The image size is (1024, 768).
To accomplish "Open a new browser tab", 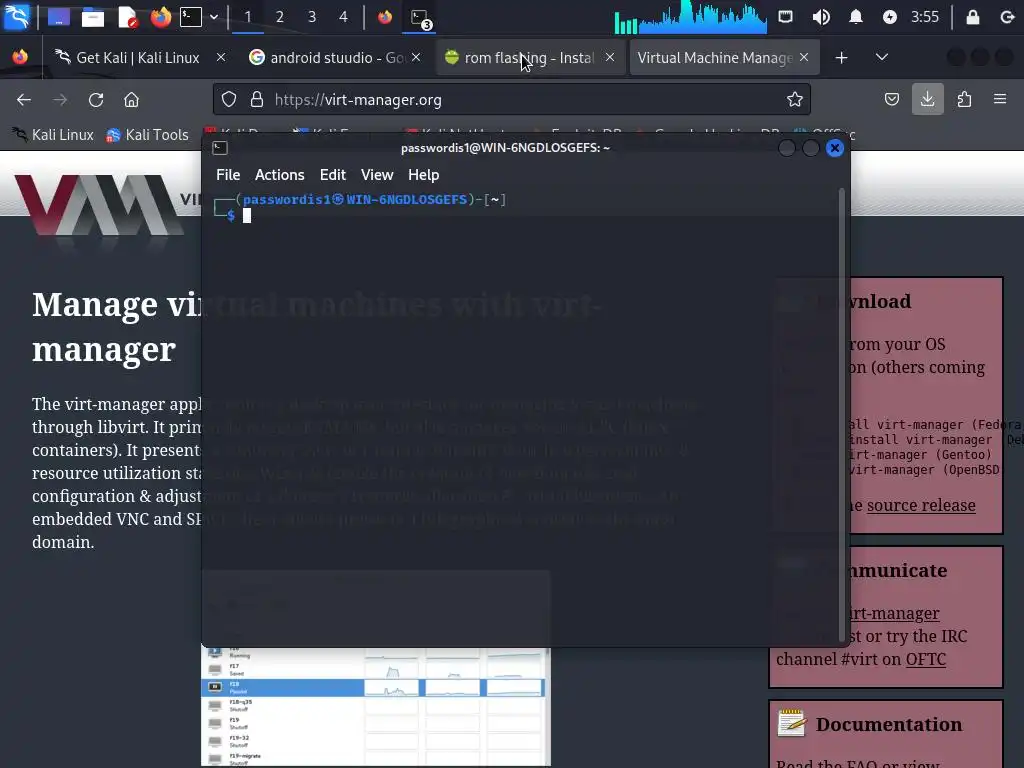I will [x=841, y=57].
